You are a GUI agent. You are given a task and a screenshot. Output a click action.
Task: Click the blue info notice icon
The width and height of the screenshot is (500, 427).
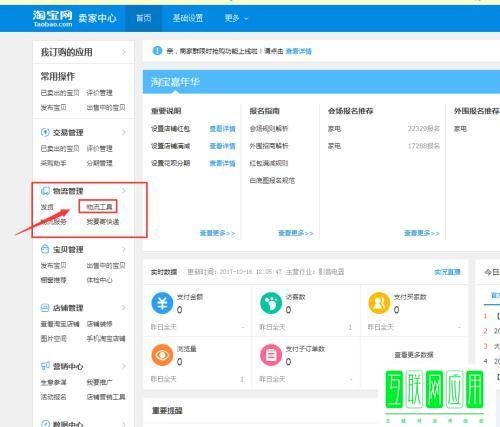[x=157, y=51]
